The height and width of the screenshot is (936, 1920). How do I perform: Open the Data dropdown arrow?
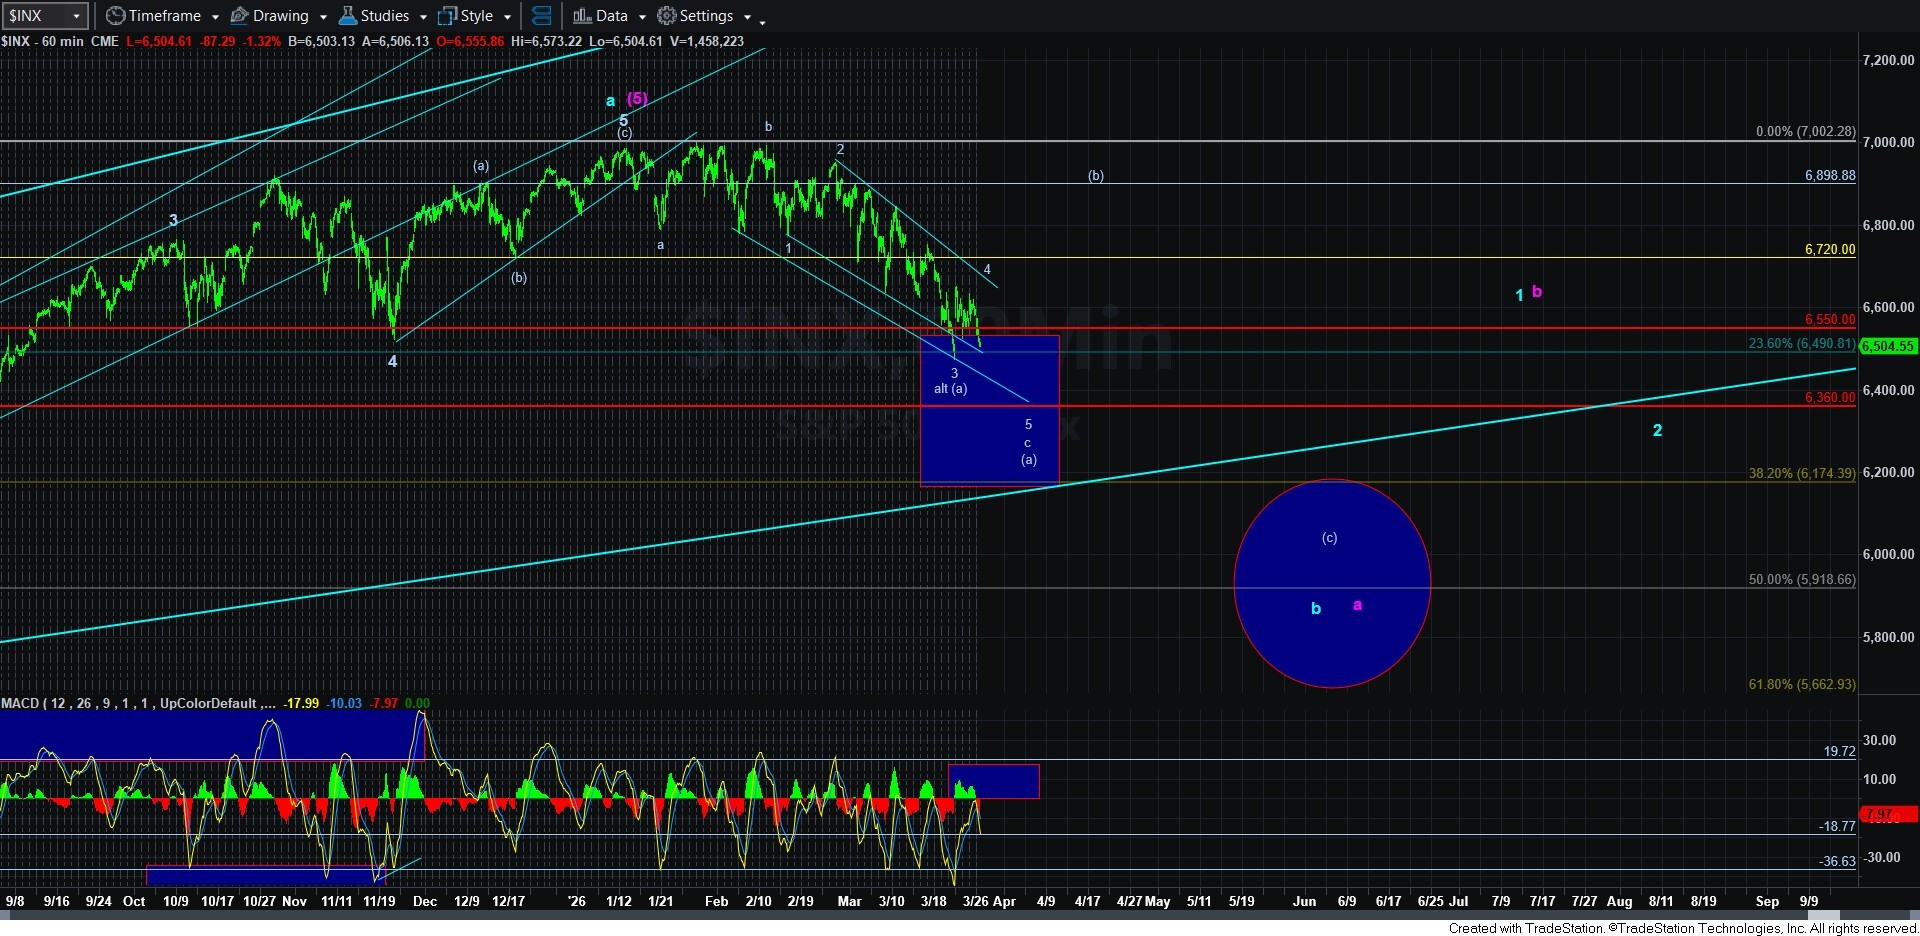[x=642, y=17]
